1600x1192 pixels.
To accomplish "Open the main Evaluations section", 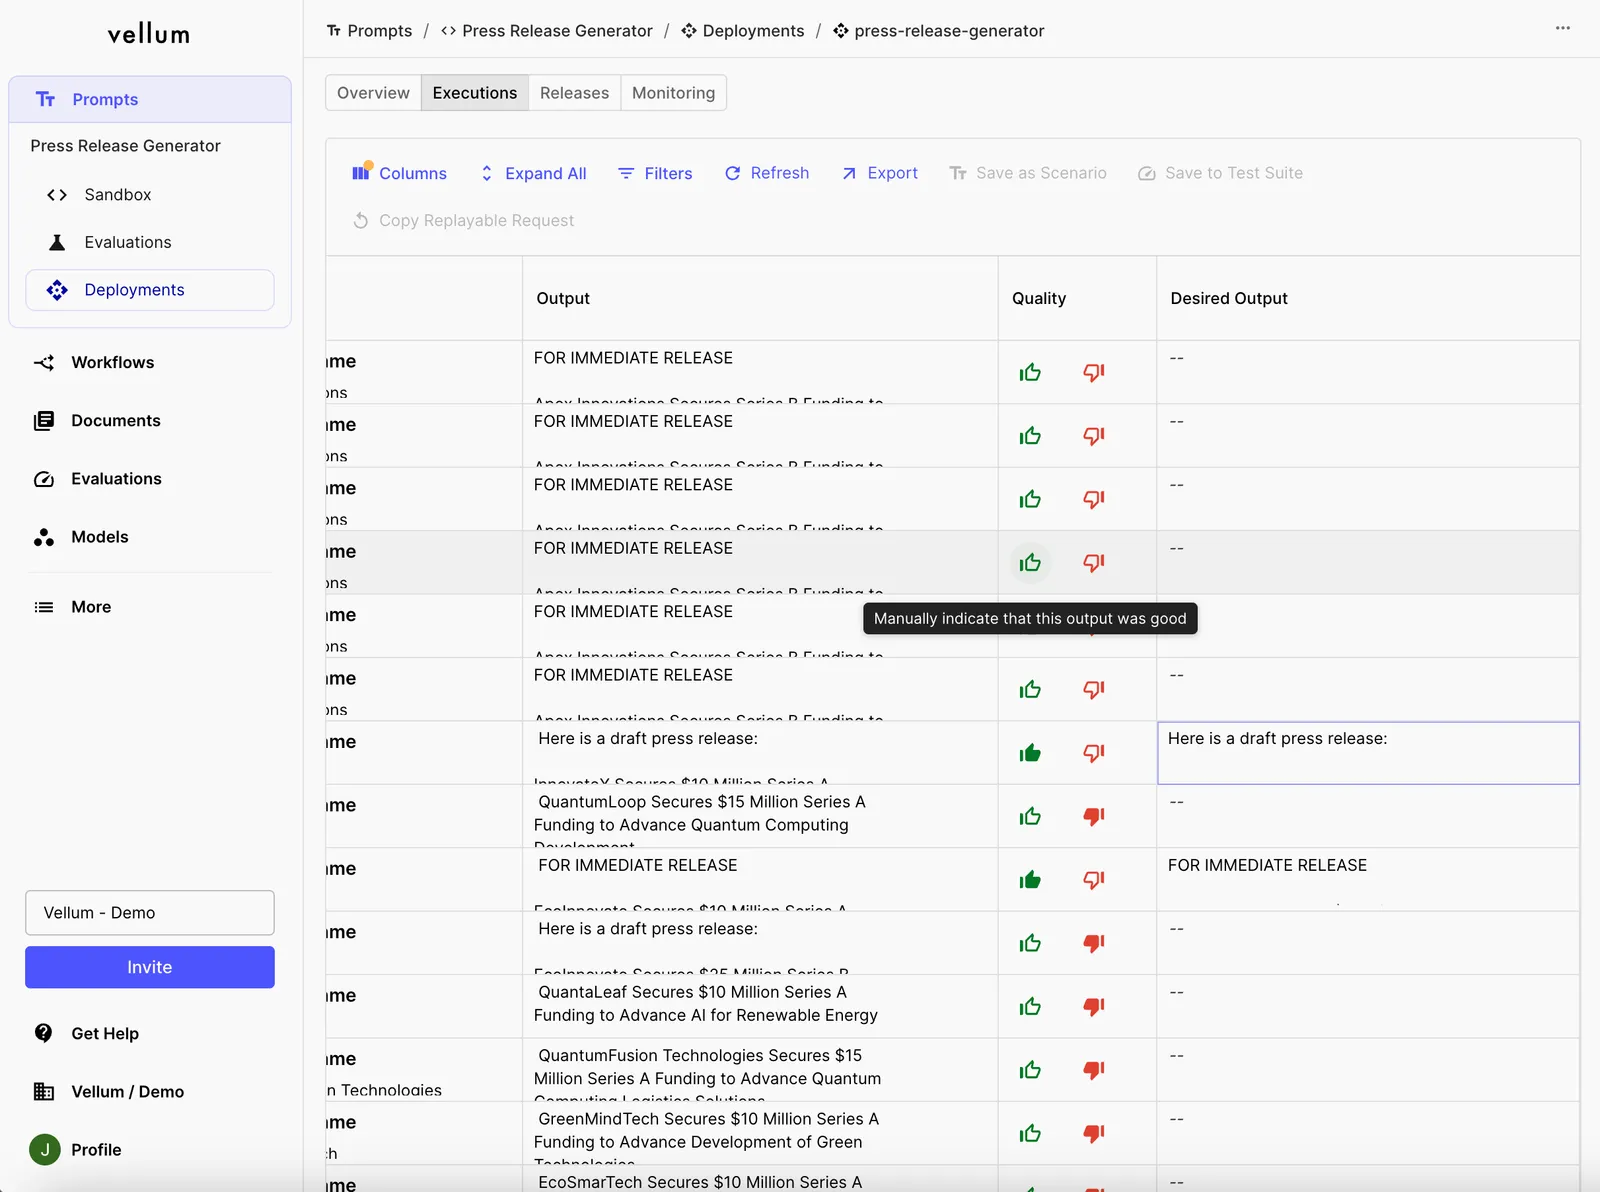I will point(116,478).
